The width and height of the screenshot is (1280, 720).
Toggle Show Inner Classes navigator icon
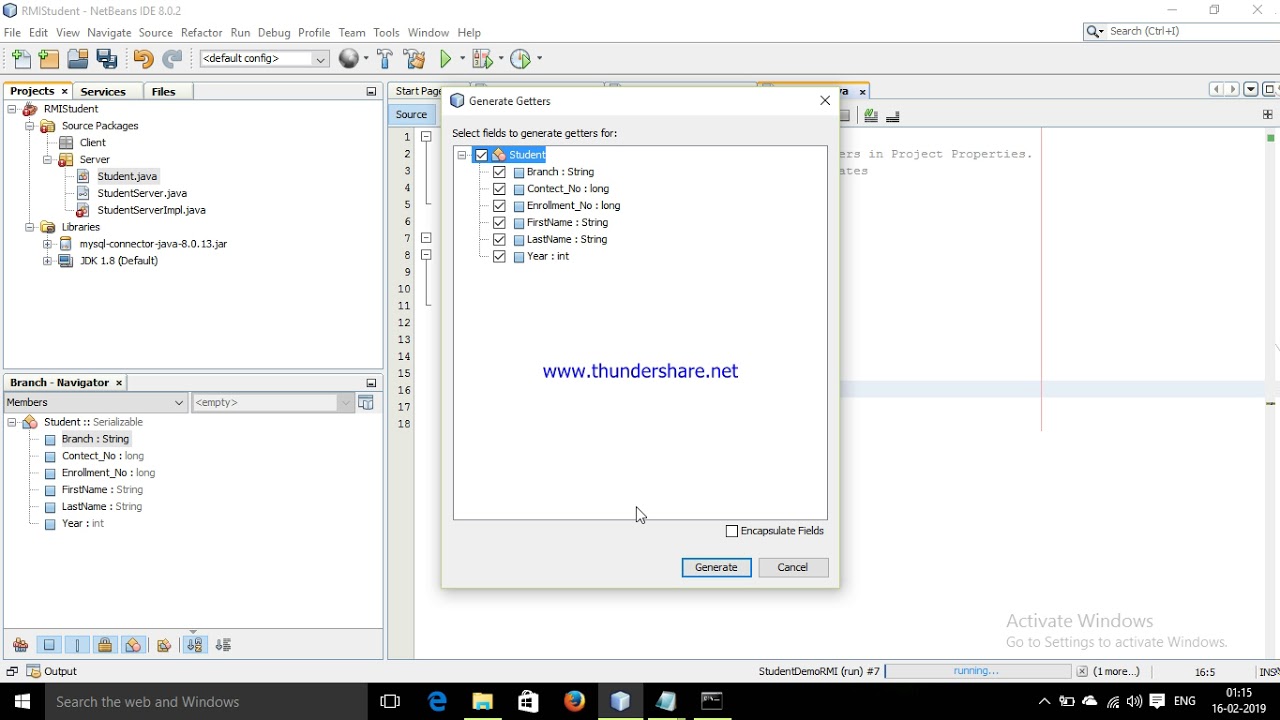coord(133,645)
